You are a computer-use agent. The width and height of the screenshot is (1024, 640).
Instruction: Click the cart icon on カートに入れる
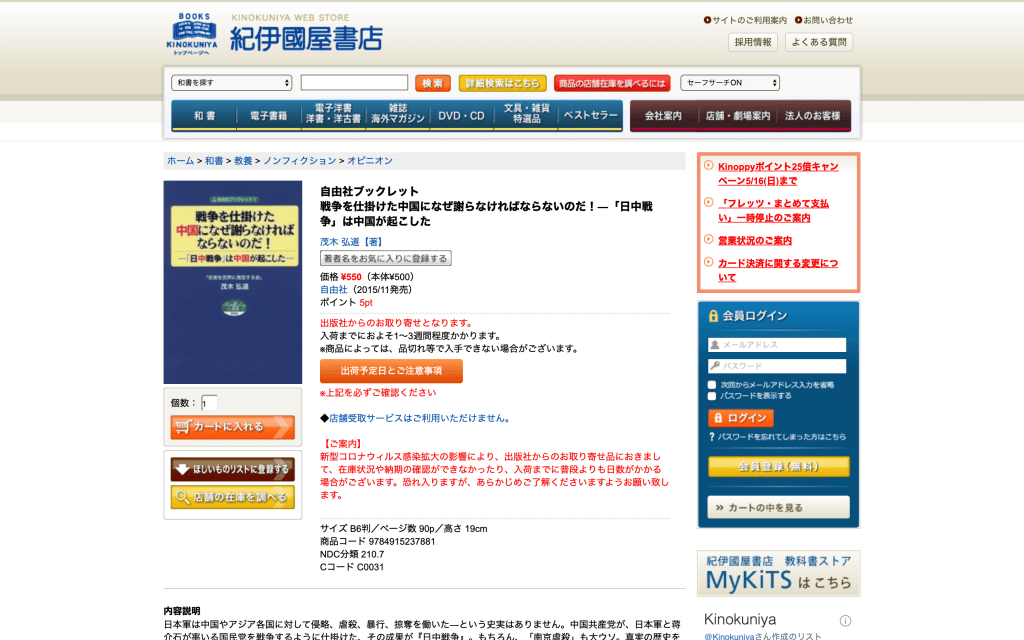[182, 427]
